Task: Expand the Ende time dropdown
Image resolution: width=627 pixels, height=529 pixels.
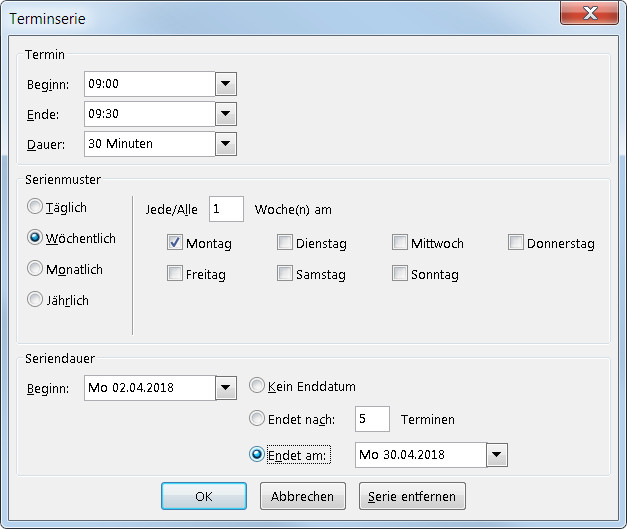Action: pyautogui.click(x=226, y=114)
